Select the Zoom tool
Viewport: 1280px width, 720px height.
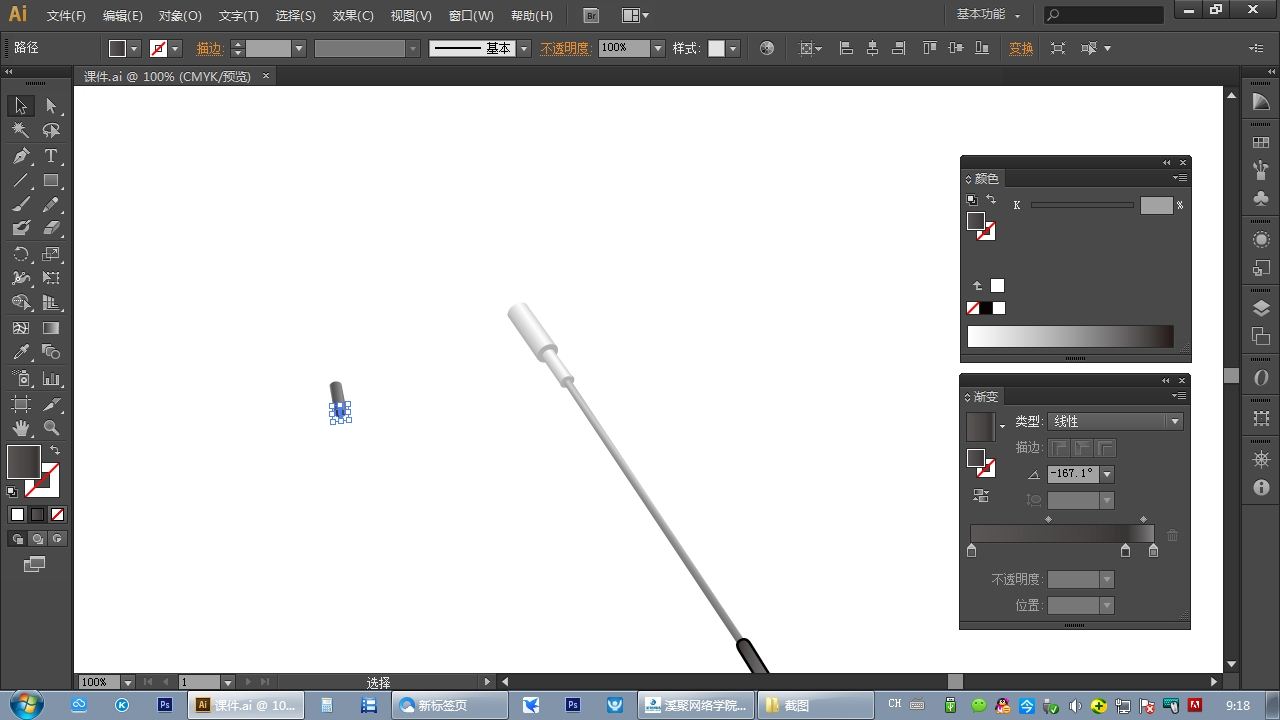tap(51, 428)
